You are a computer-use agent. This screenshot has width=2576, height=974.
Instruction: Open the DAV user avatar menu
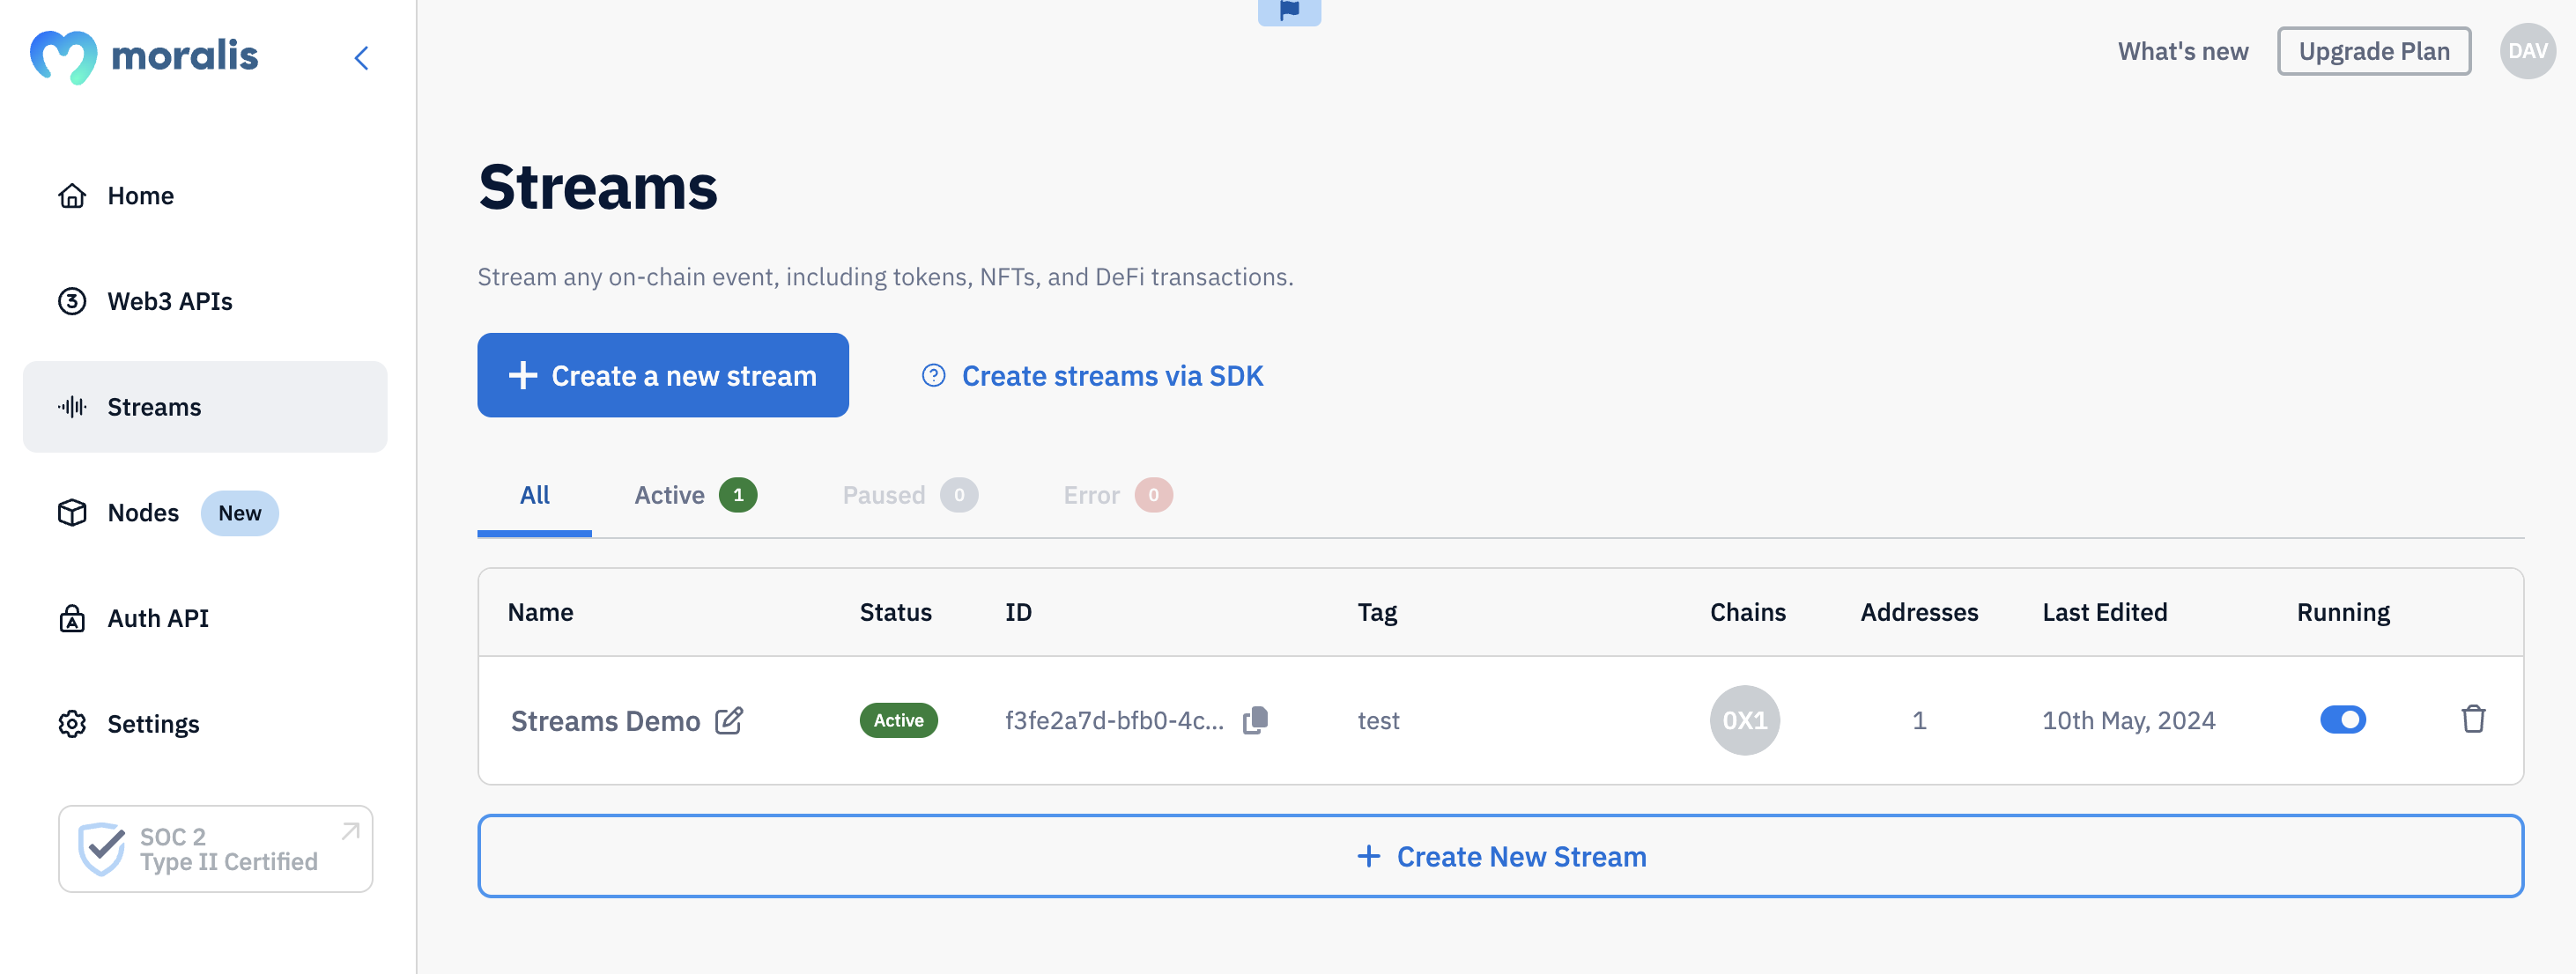(2527, 51)
